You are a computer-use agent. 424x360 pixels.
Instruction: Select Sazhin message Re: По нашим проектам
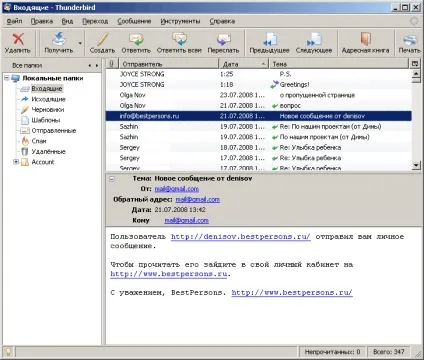pyautogui.click(x=259, y=127)
